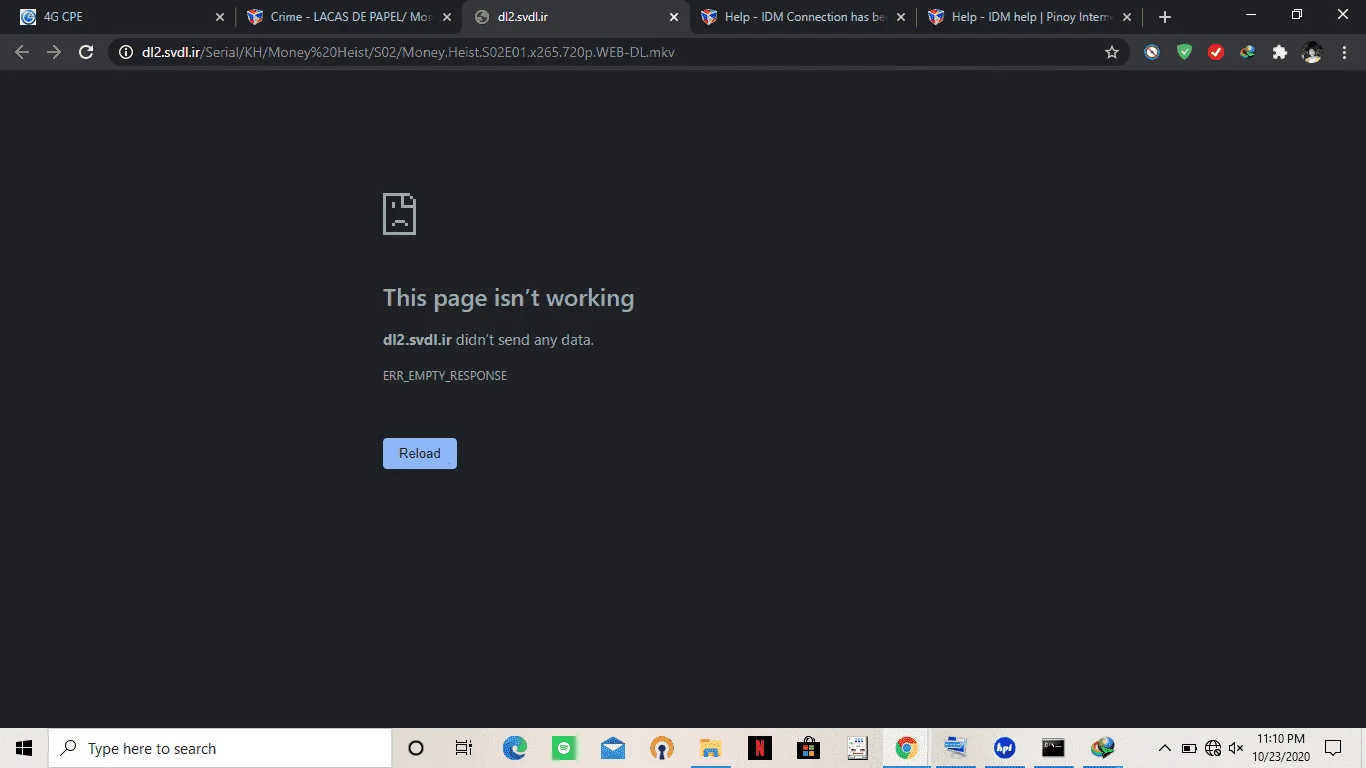Minimize the Chrome window
The height and width of the screenshot is (768, 1366).
coord(1251,15)
